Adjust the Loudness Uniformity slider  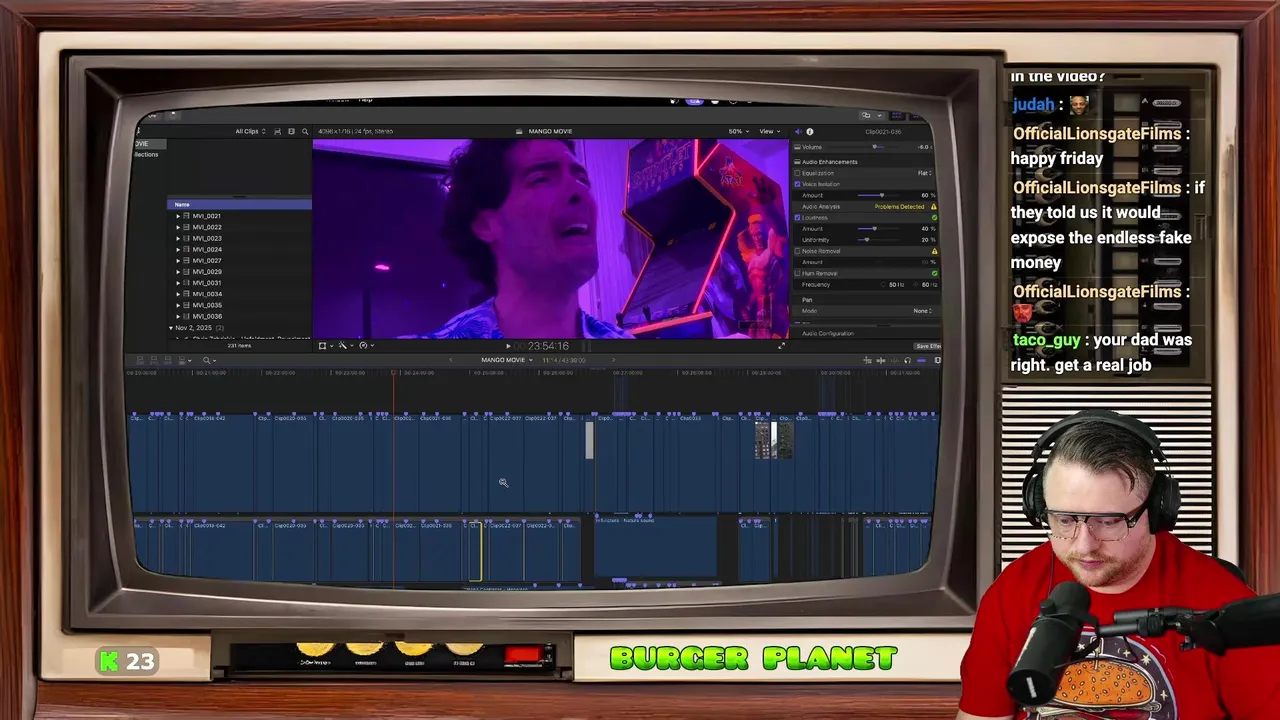point(866,240)
